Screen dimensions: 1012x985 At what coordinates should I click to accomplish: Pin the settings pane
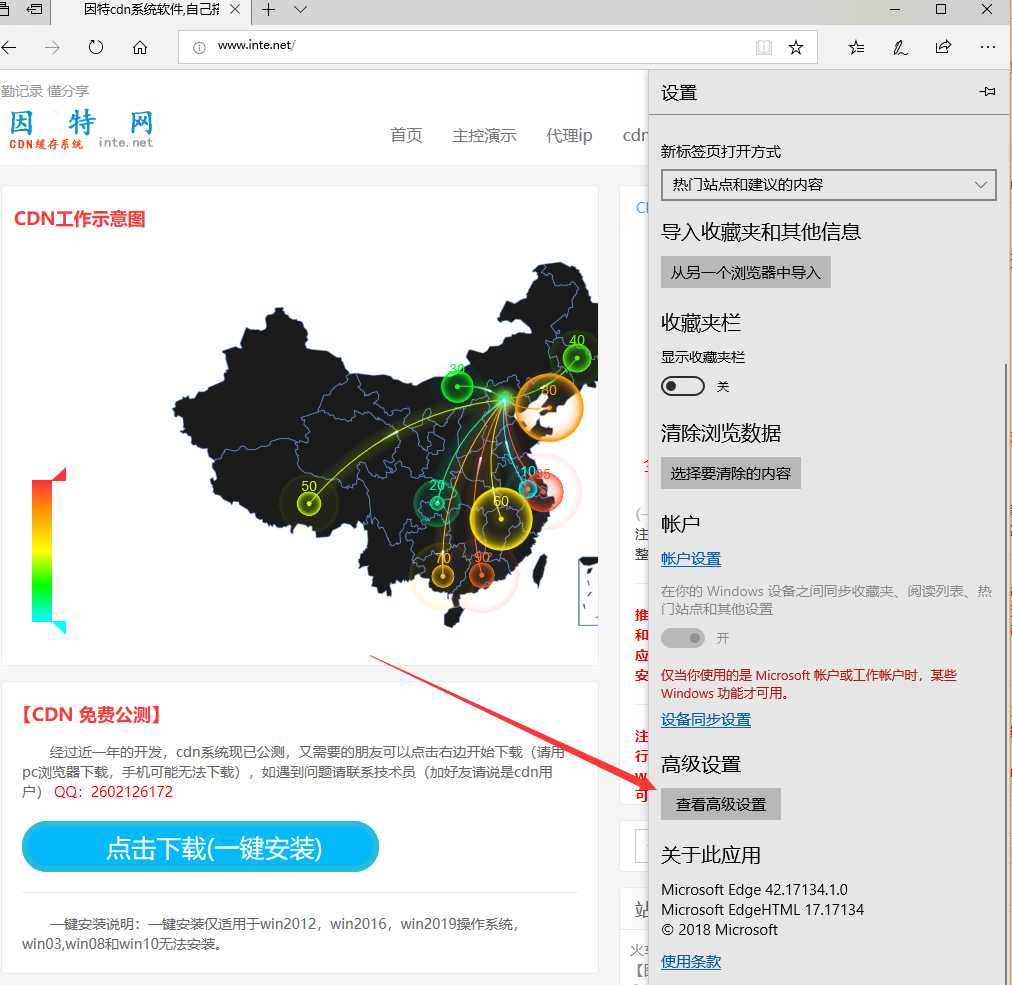click(987, 92)
